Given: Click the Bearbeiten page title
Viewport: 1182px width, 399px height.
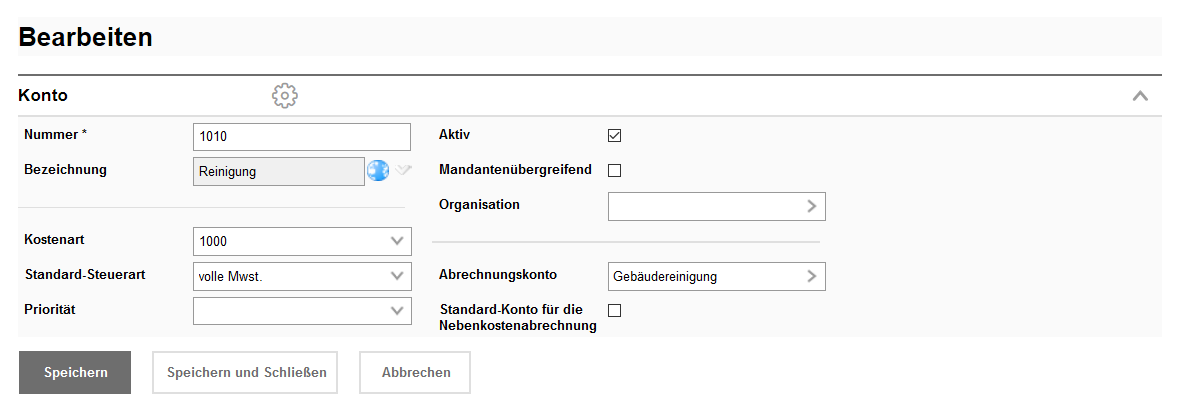Looking at the screenshot, I should pyautogui.click(x=85, y=37).
